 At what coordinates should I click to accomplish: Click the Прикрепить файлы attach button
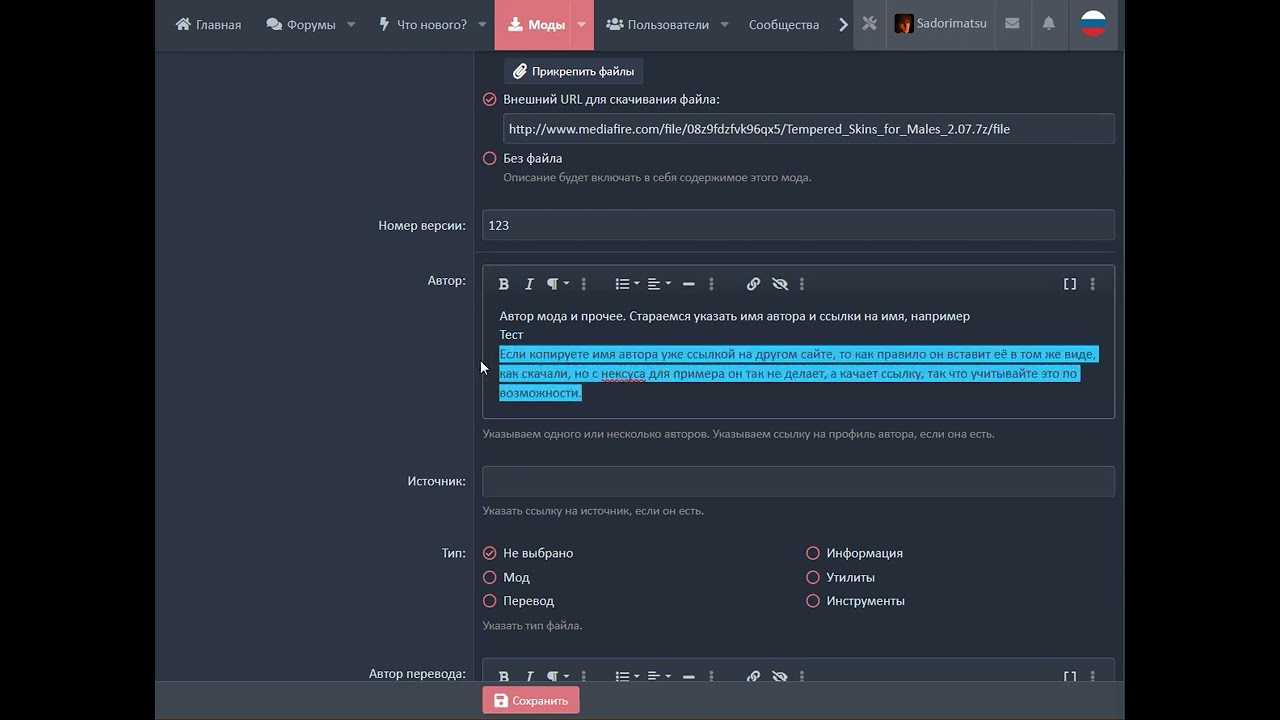[573, 71]
